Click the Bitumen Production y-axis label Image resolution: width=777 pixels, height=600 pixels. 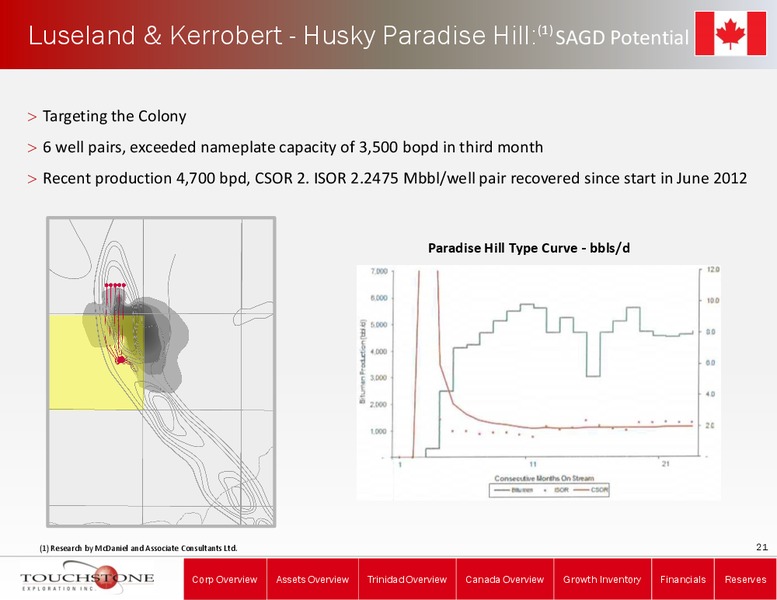[x=363, y=361]
